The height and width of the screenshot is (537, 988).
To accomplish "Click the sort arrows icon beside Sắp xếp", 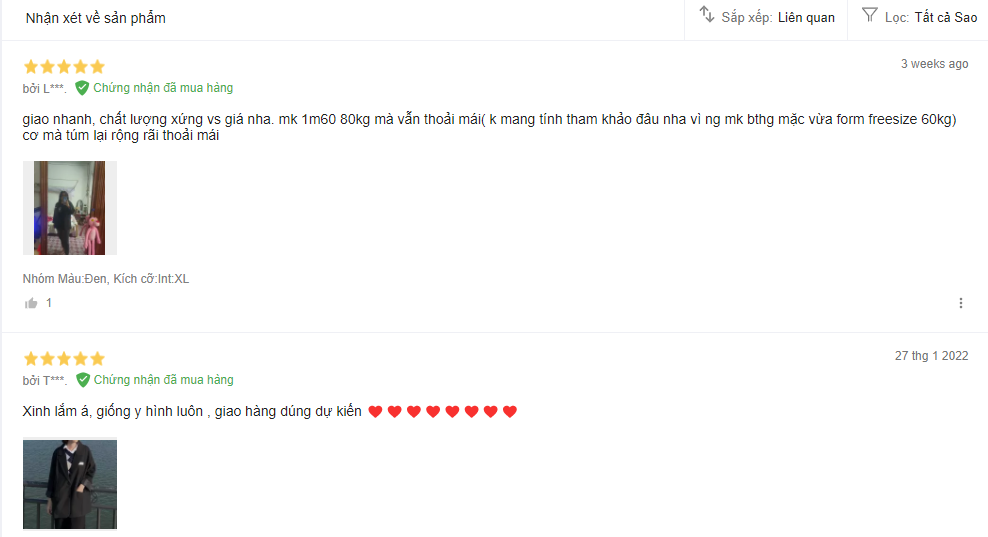I will (707, 14).
